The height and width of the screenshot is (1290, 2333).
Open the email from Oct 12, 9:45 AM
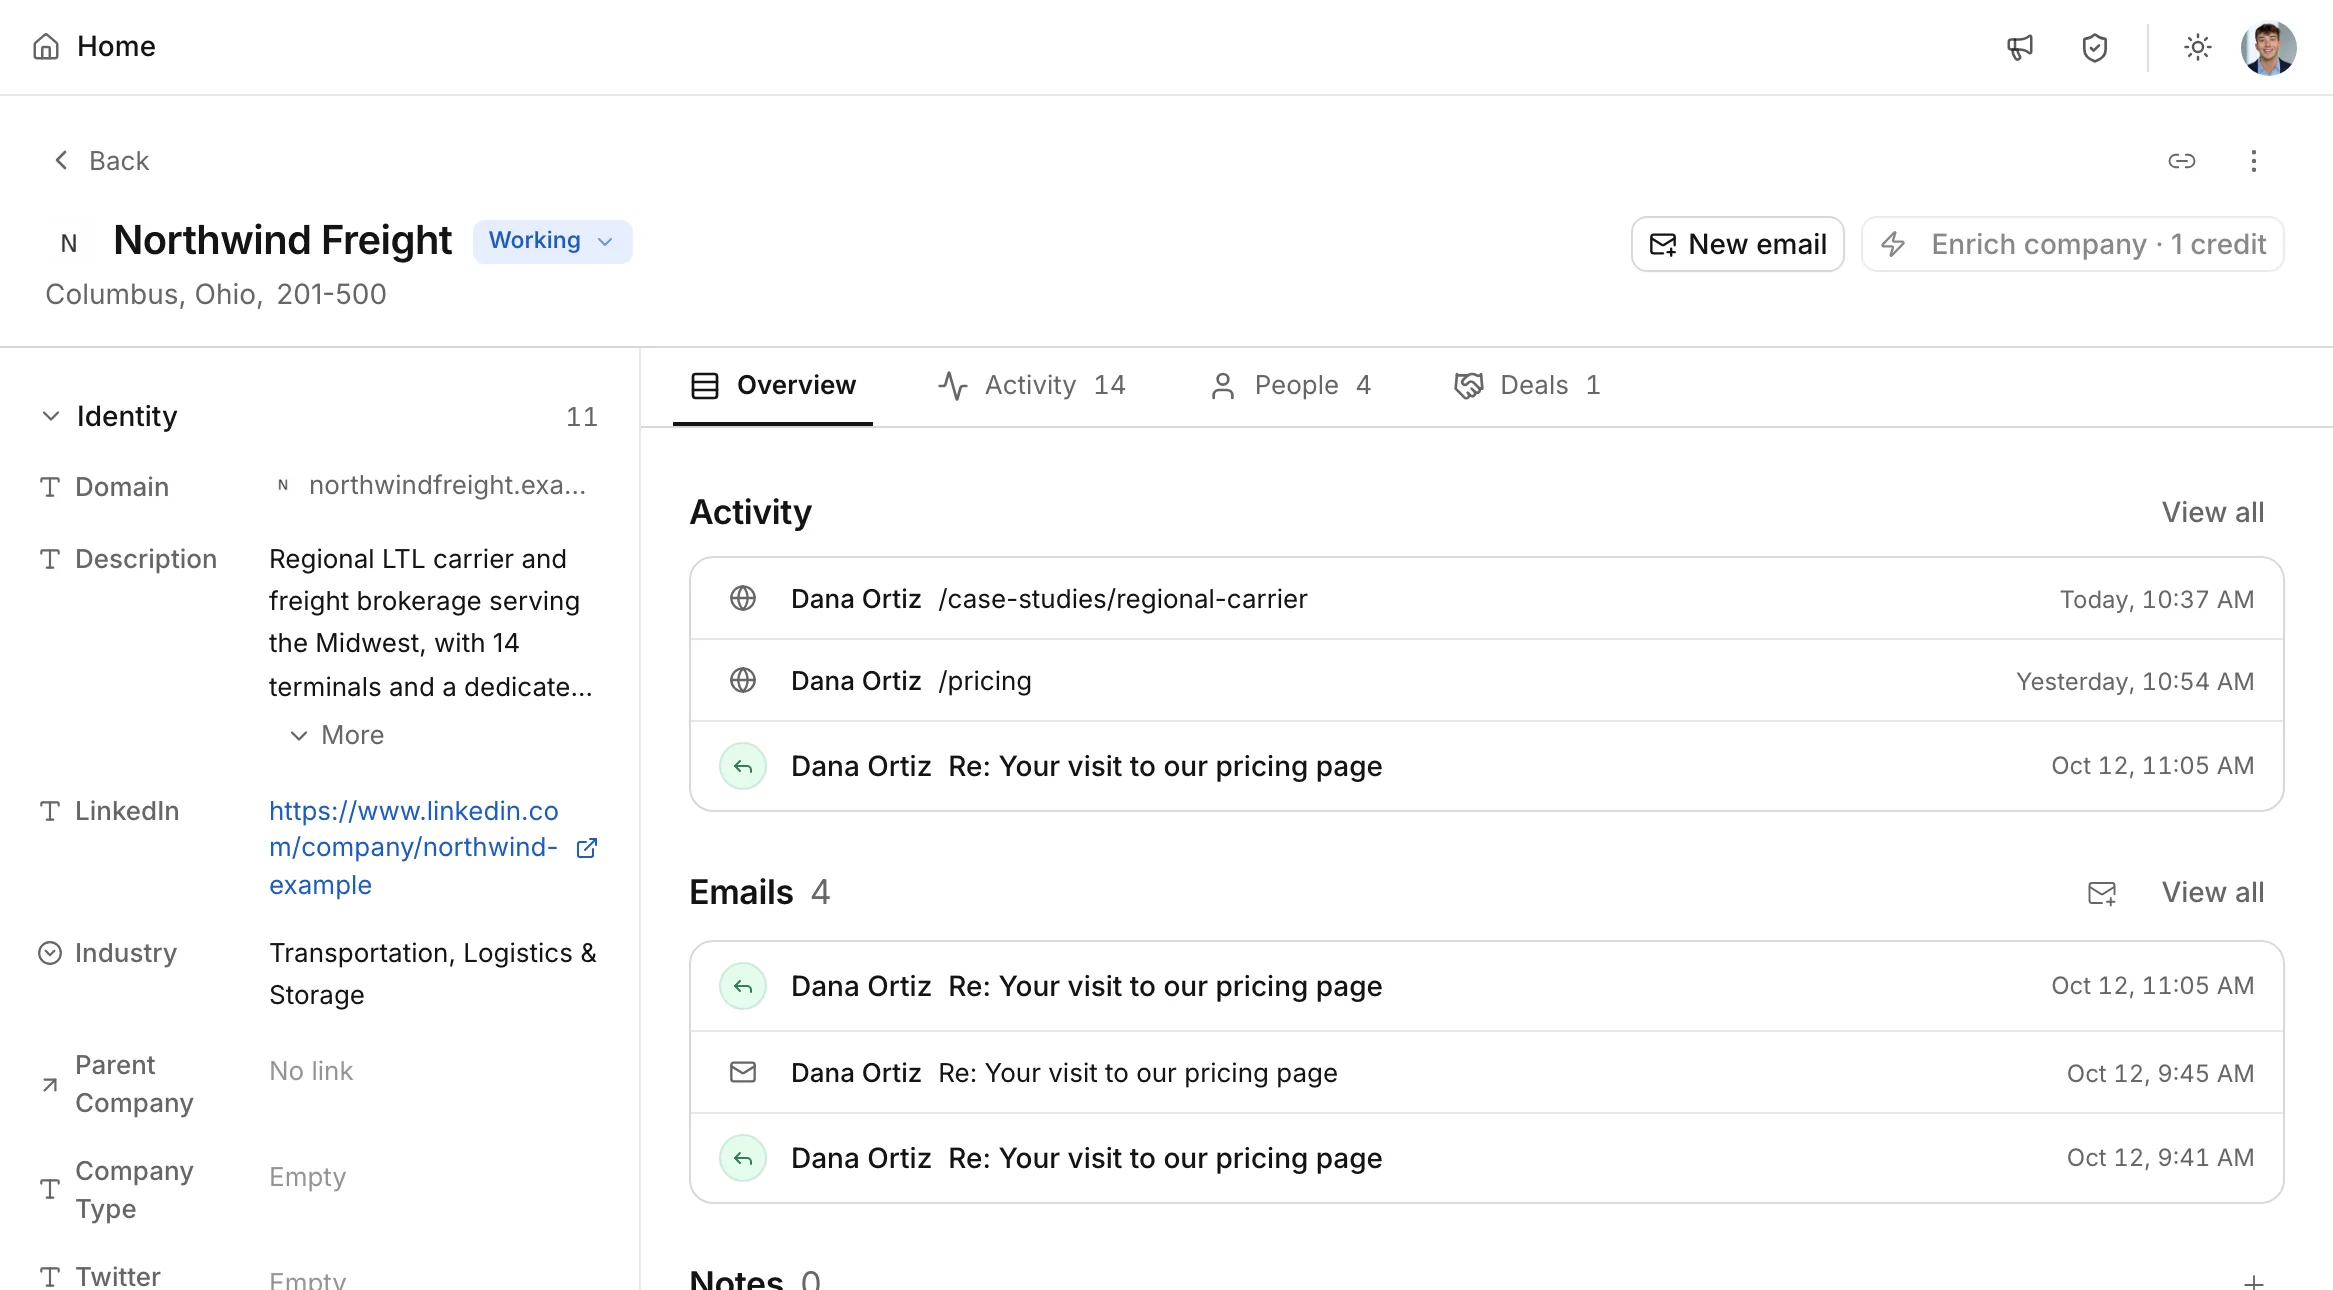1486,1073
